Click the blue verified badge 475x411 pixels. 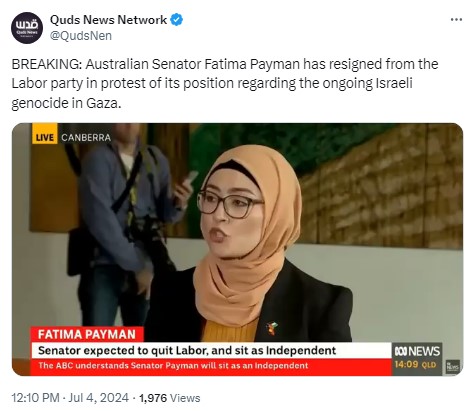pos(177,20)
